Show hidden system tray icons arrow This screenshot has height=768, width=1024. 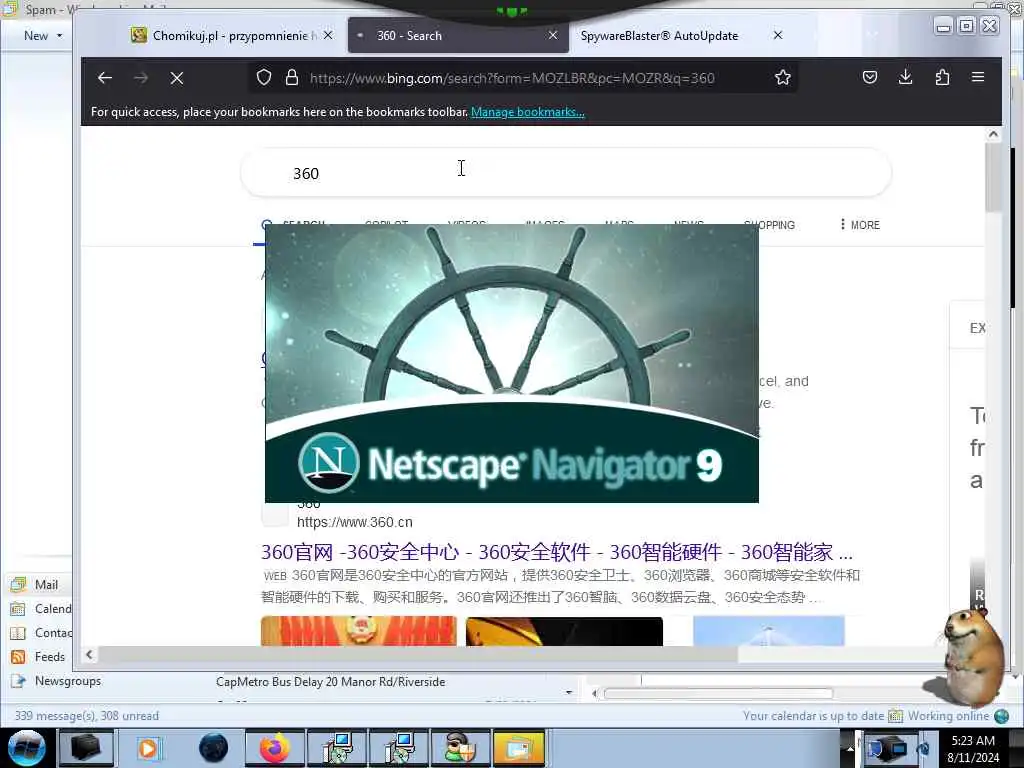pyautogui.click(x=850, y=748)
